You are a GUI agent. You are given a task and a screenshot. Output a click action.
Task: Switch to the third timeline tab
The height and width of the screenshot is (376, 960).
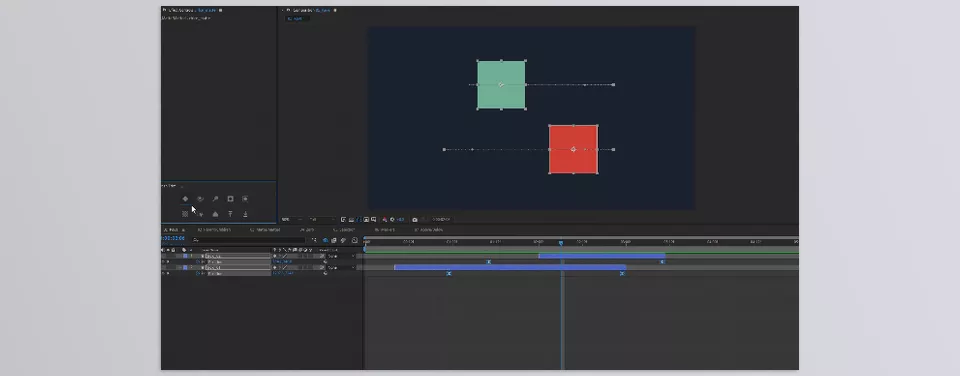264,230
